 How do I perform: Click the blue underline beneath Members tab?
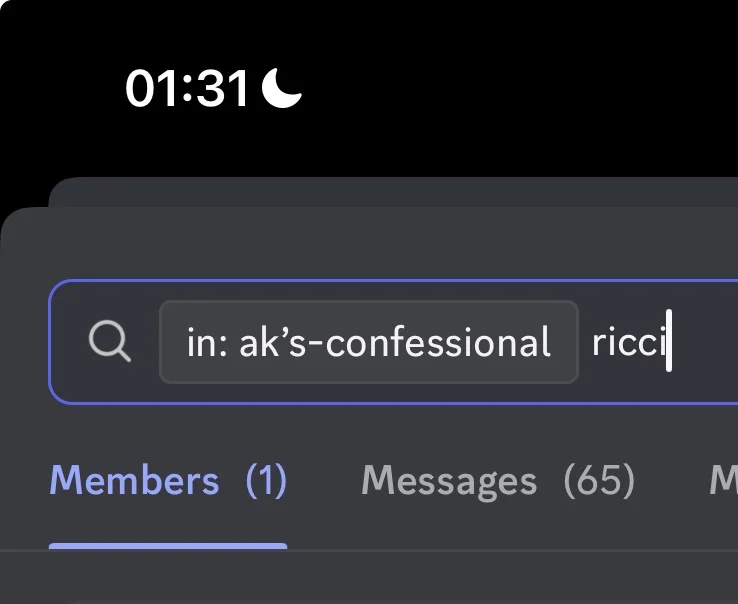coord(168,546)
